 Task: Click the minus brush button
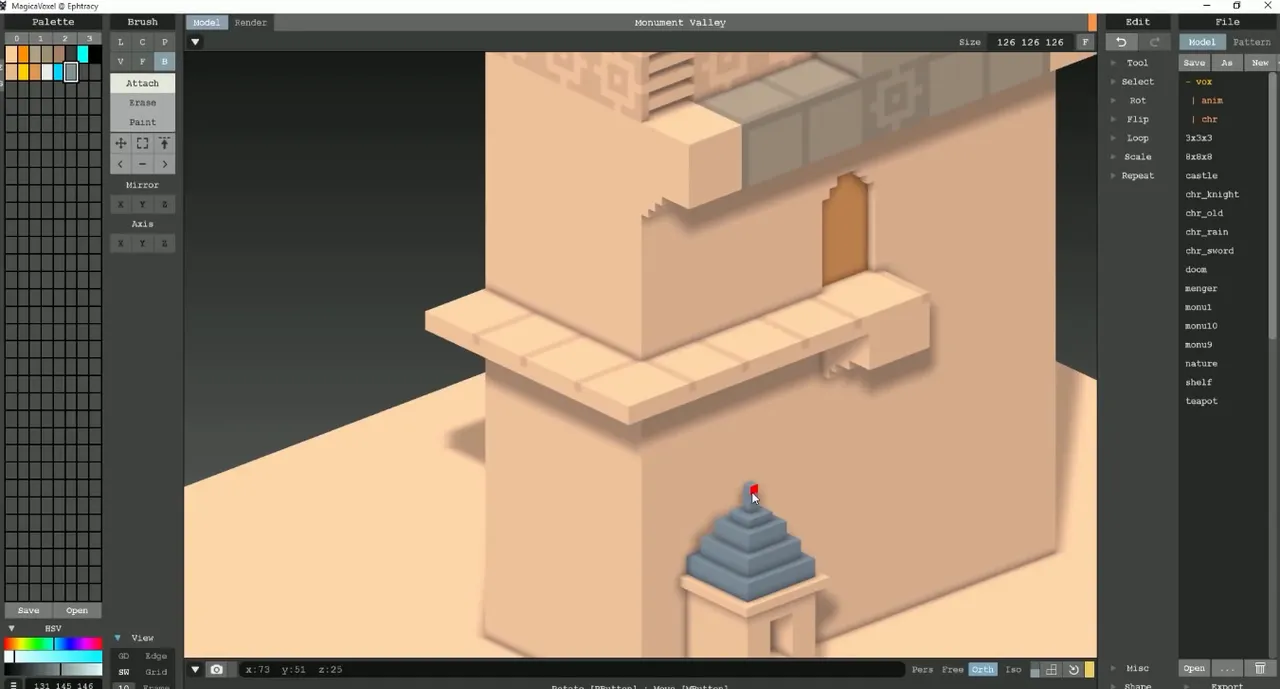pos(142,164)
